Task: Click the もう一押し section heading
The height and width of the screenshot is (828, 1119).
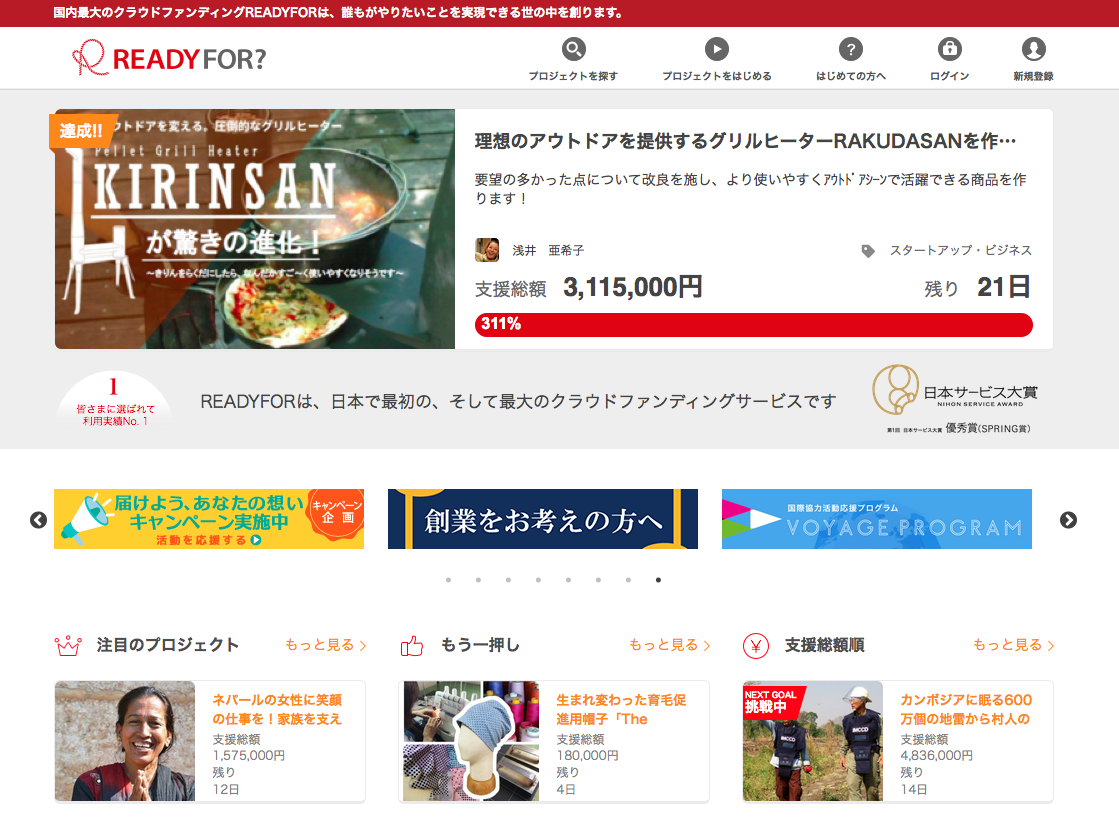Action: pos(480,645)
